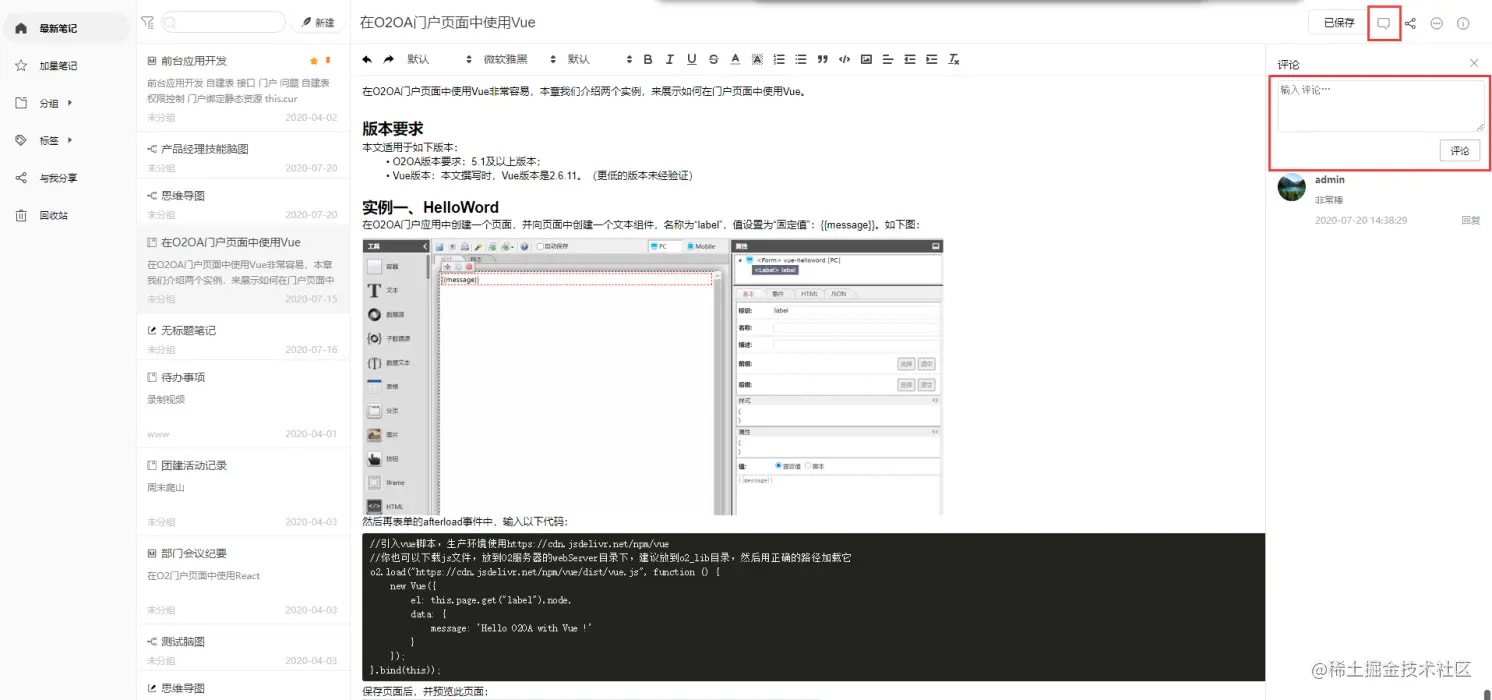Open the text alignment option

point(888,59)
